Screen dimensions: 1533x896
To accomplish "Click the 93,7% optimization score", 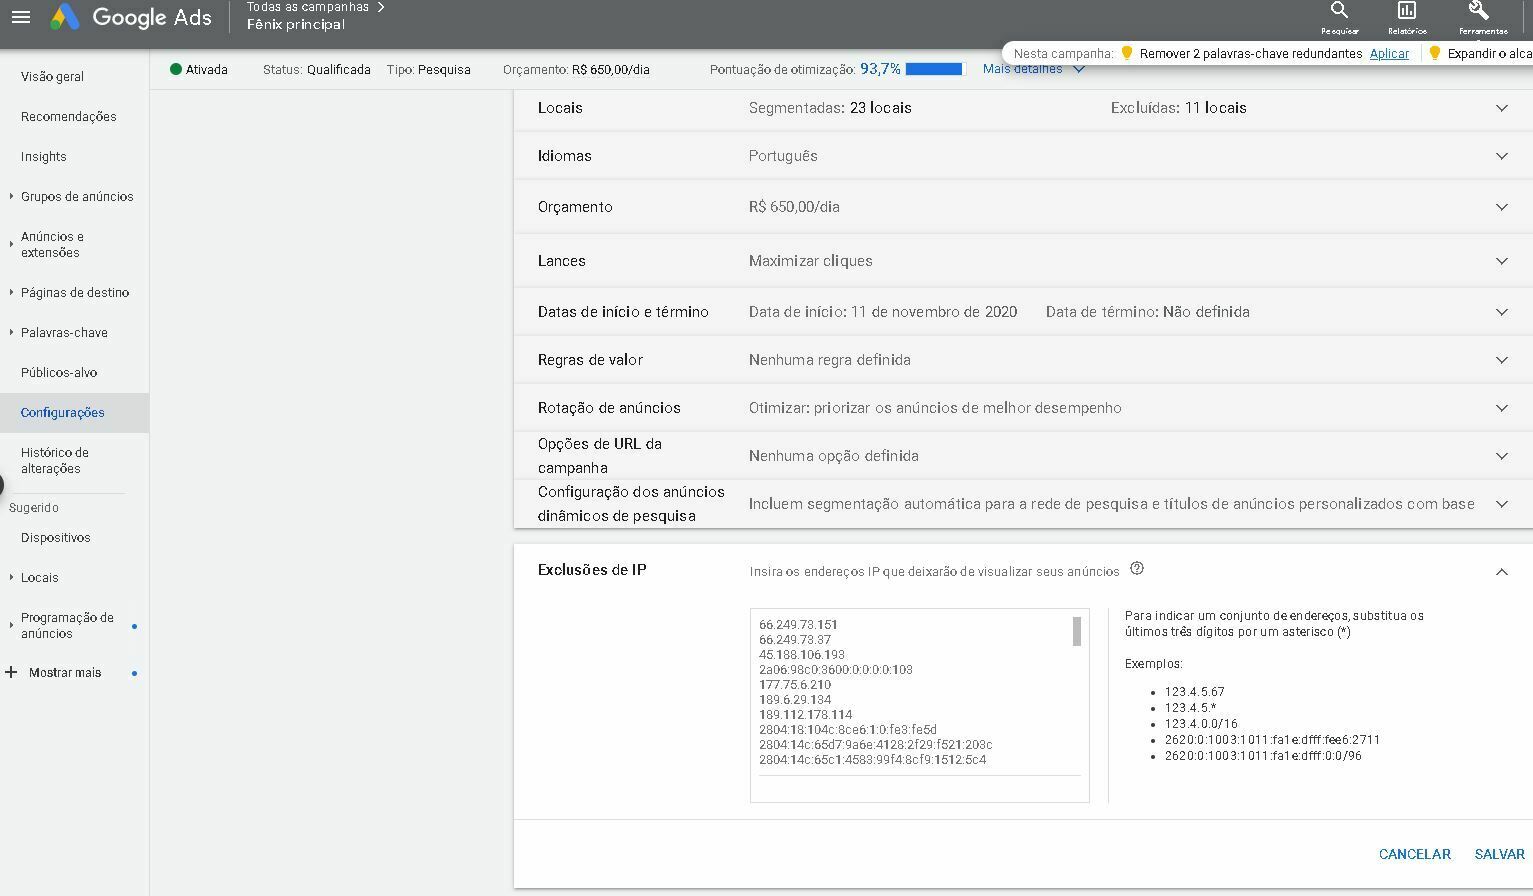I will (880, 69).
